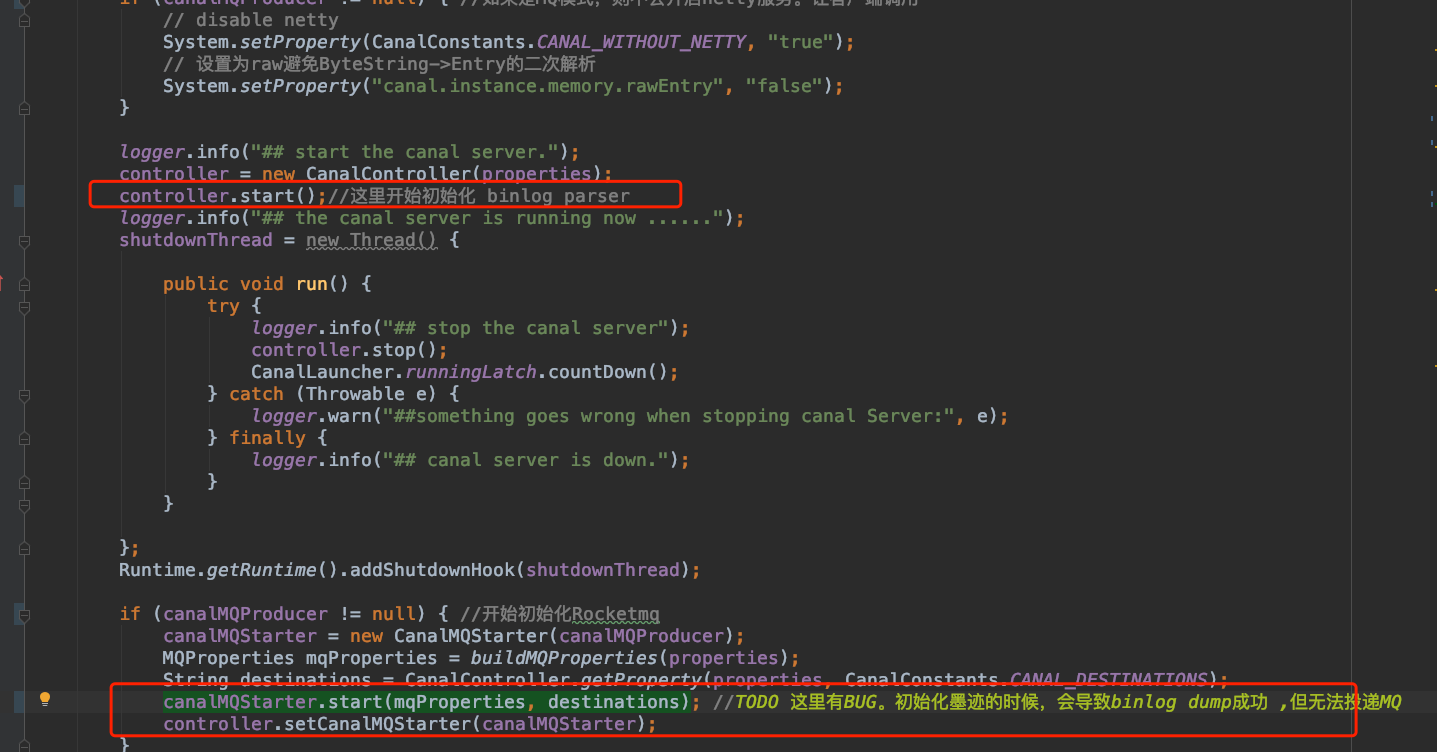
Task: Click the underlined new Thread() reference
Action: click(x=371, y=239)
